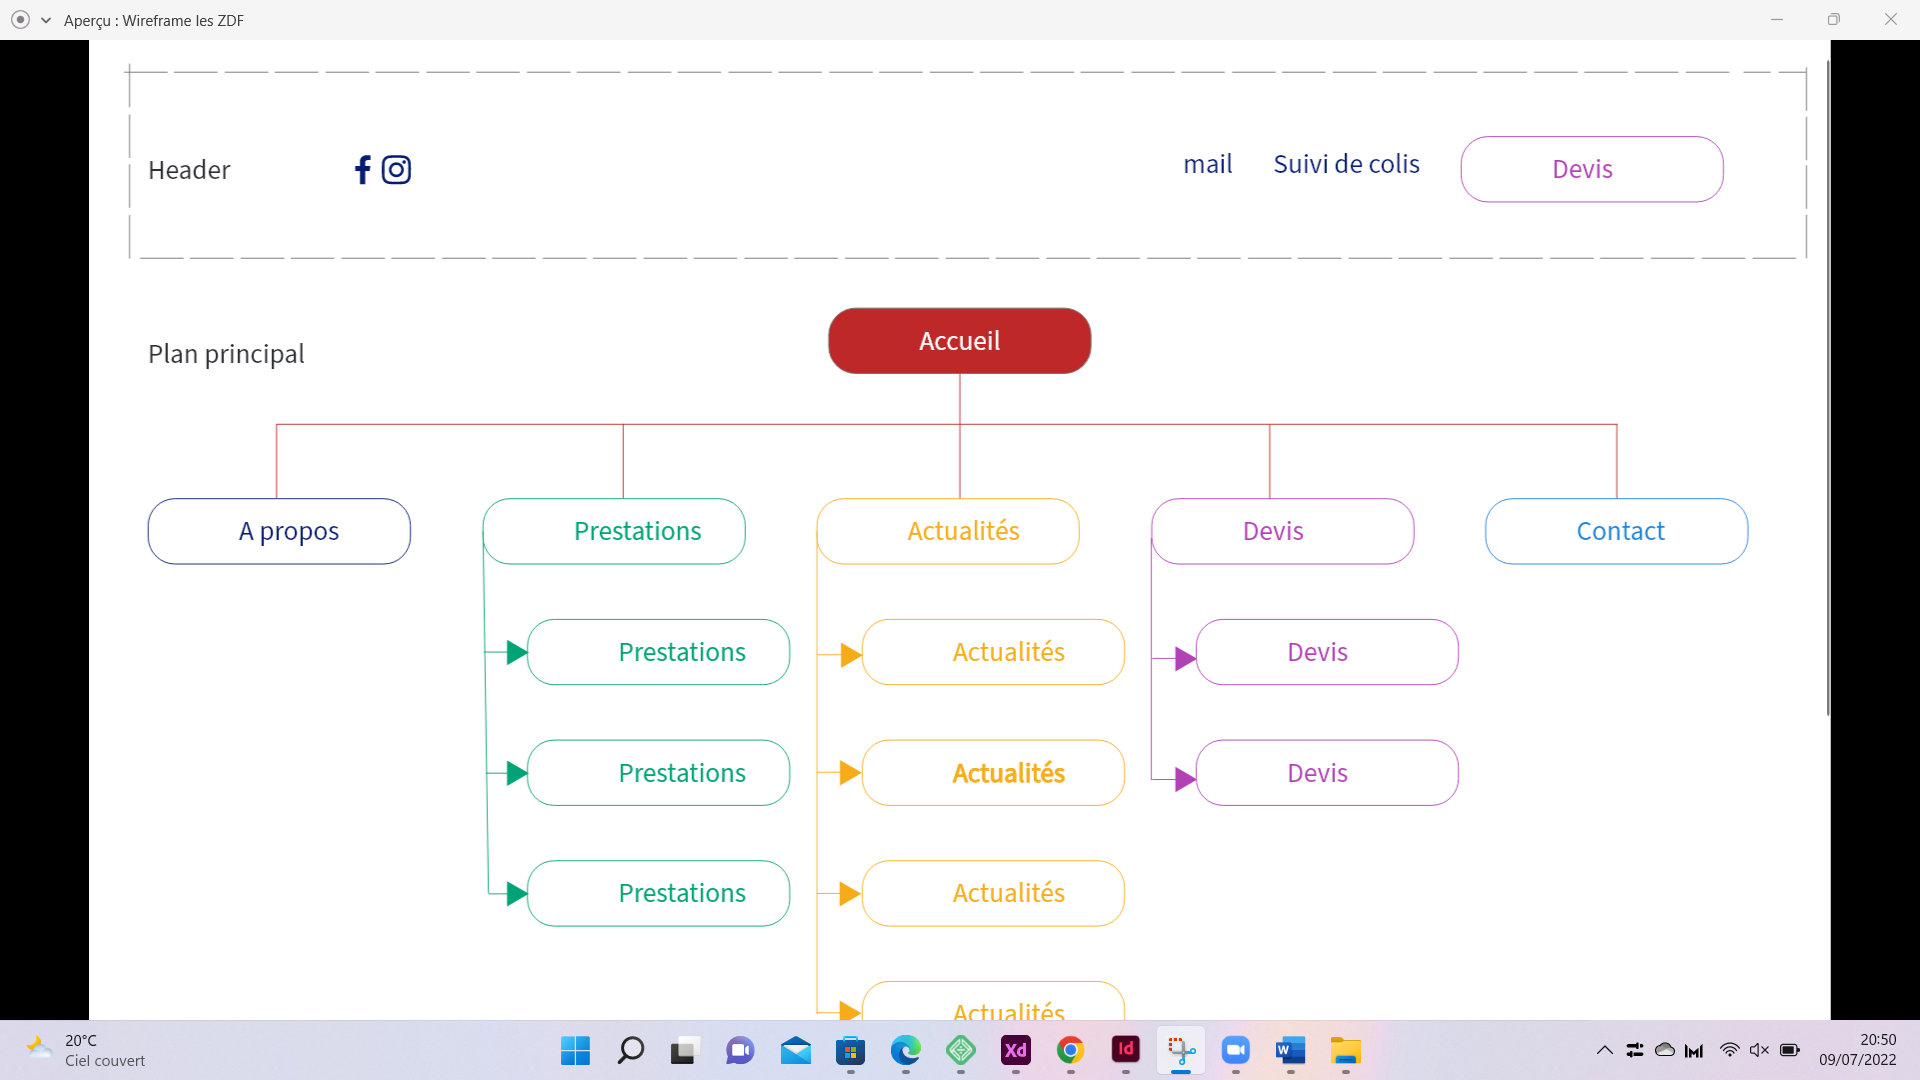This screenshot has height=1080, width=1920.
Task: Click the Accueil red button
Action: coord(959,341)
